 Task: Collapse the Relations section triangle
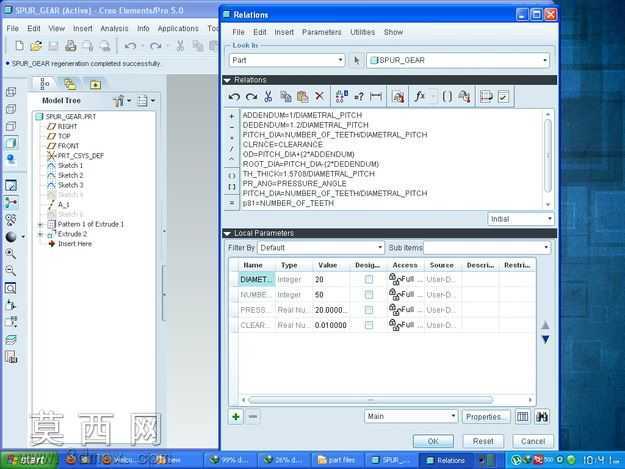tap(227, 80)
